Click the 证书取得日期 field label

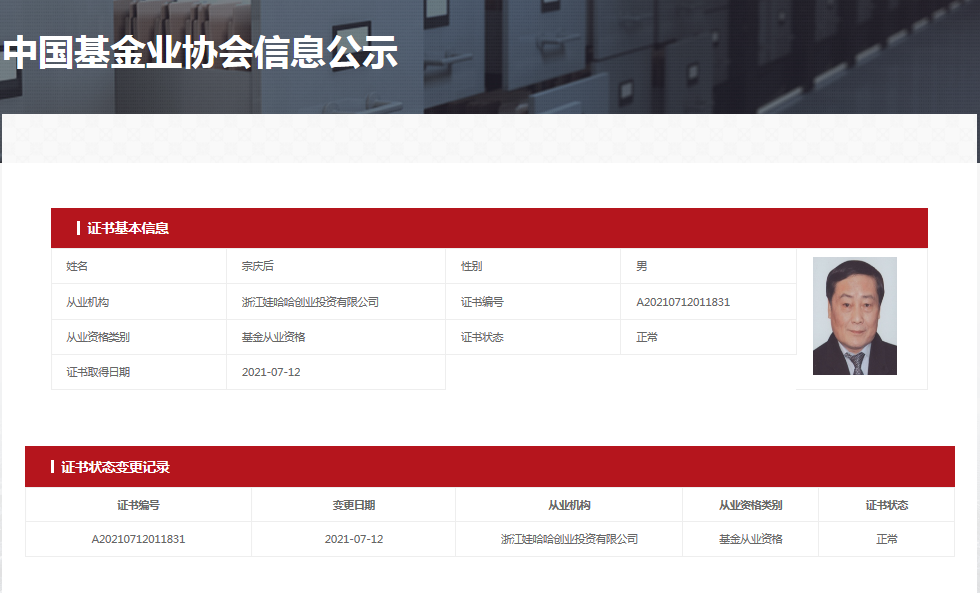coord(97,372)
